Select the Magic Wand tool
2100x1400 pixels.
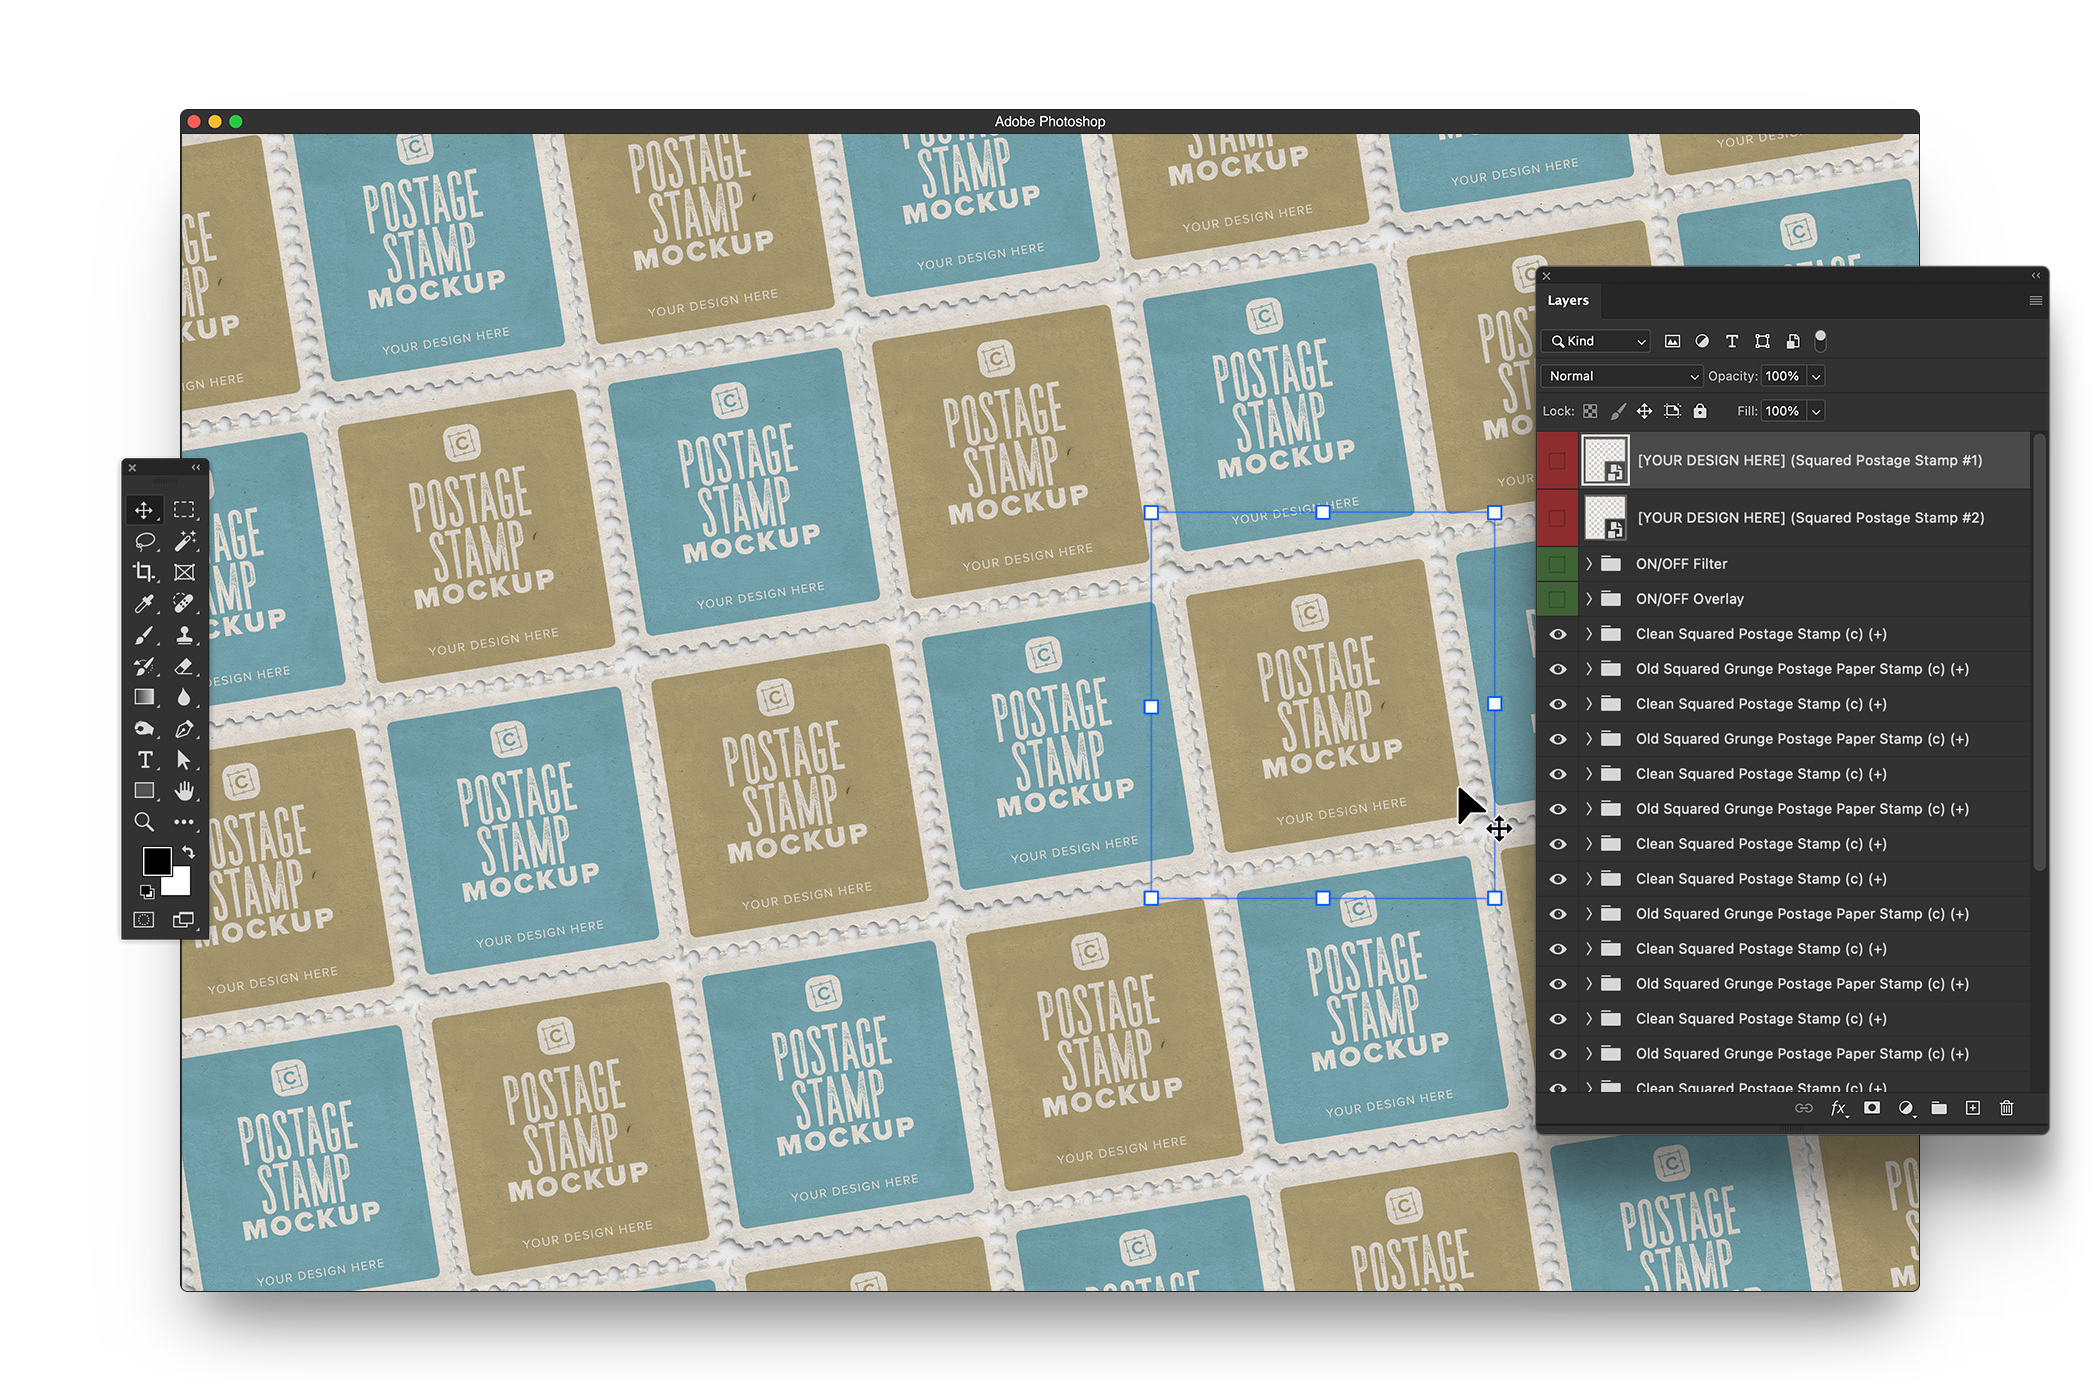pos(184,541)
